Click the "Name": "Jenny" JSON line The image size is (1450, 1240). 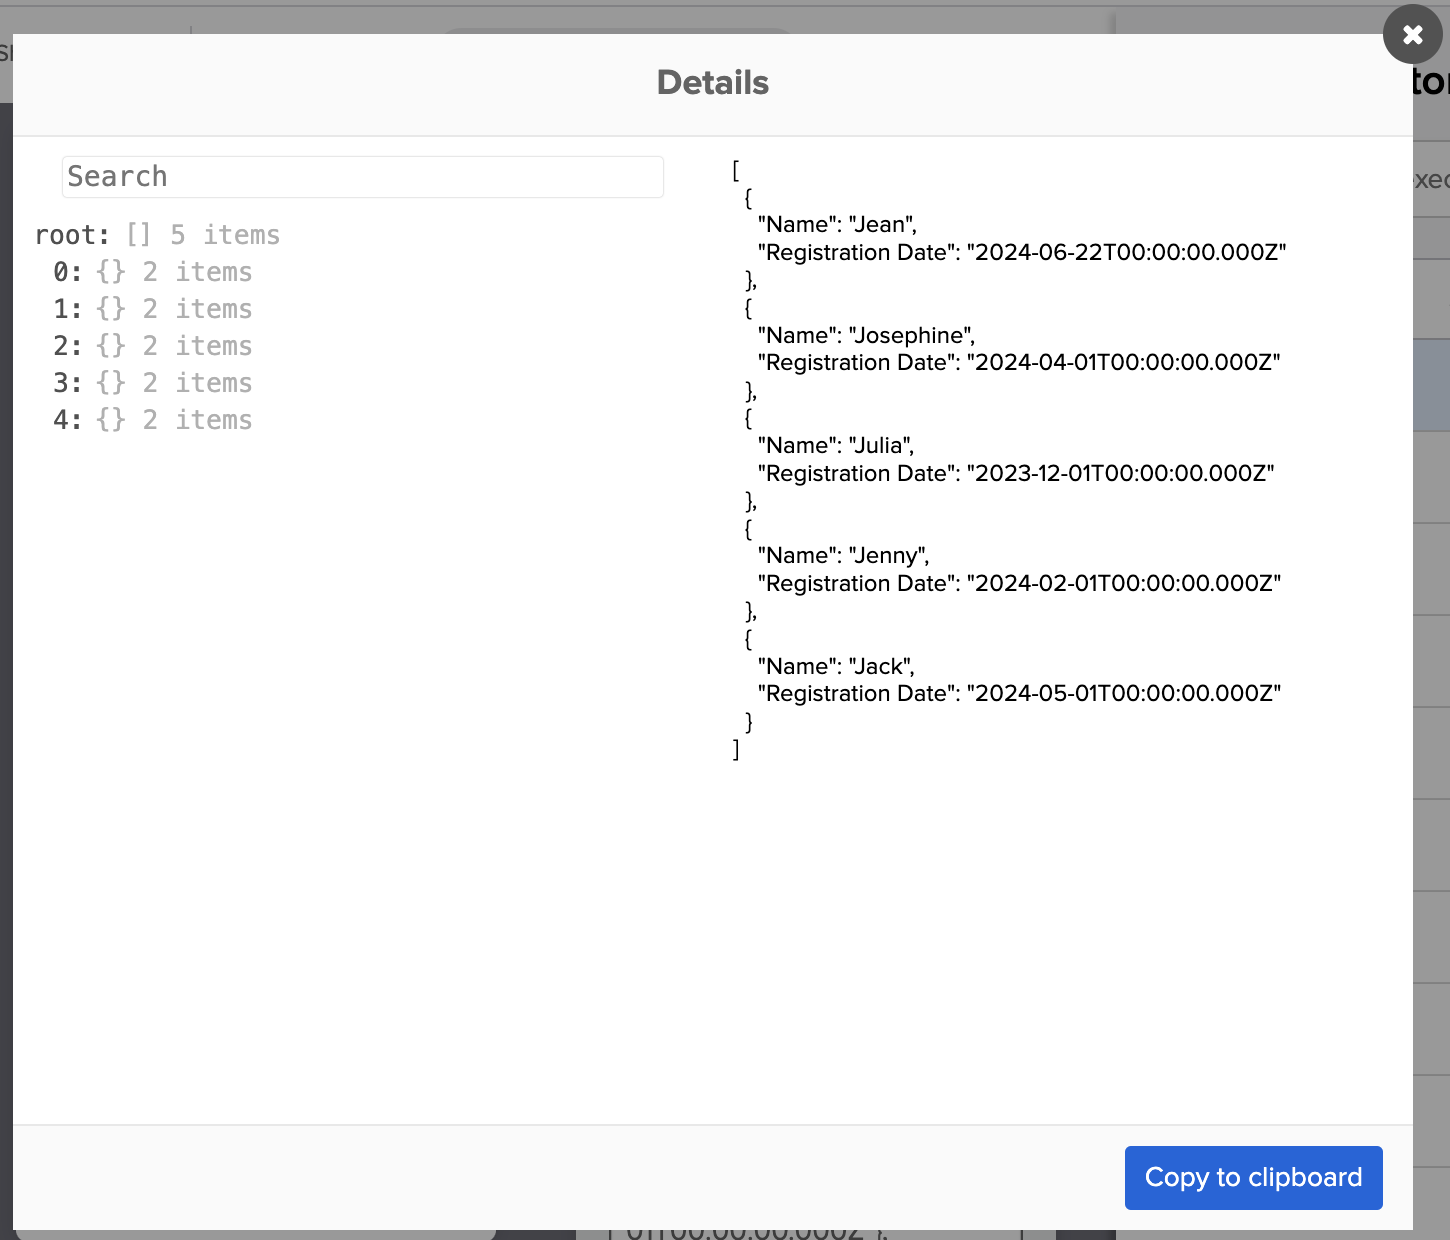(x=842, y=556)
